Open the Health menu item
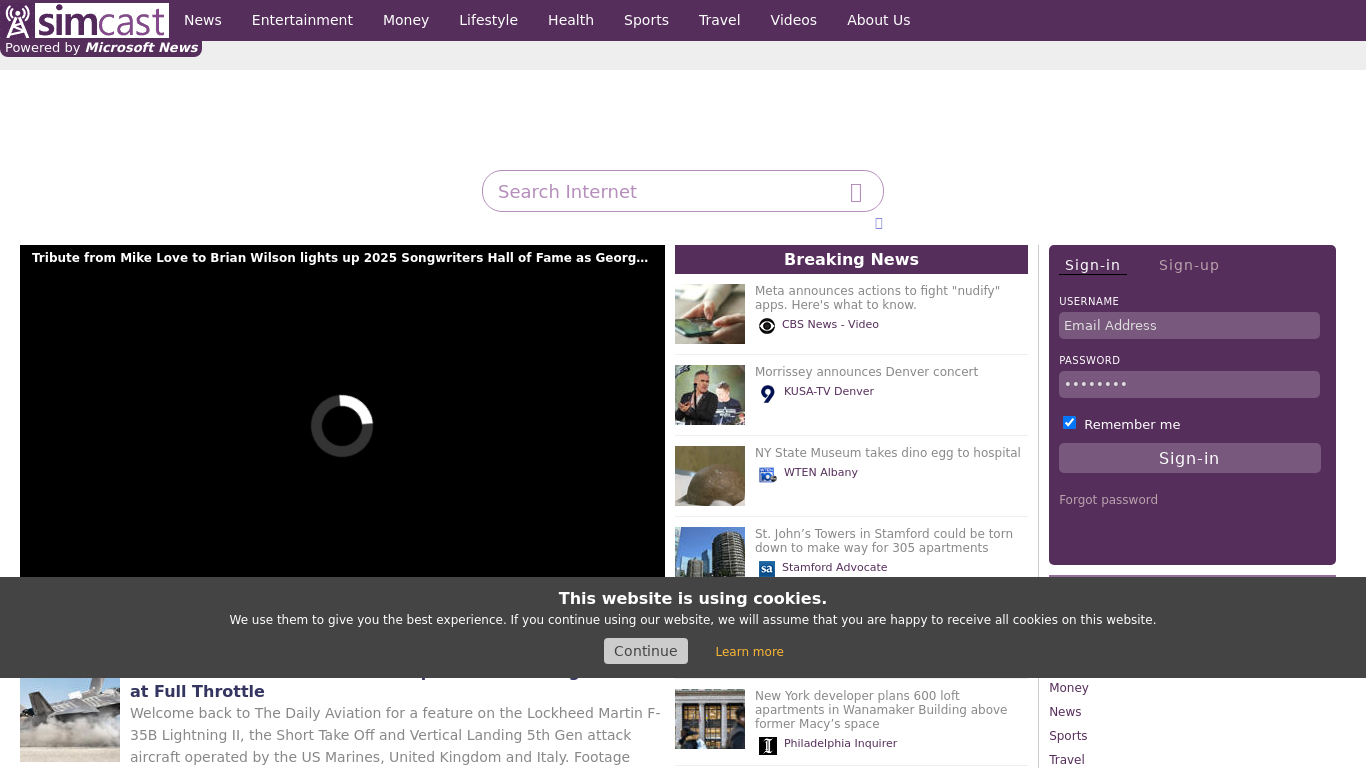The height and width of the screenshot is (768, 1366). point(571,20)
